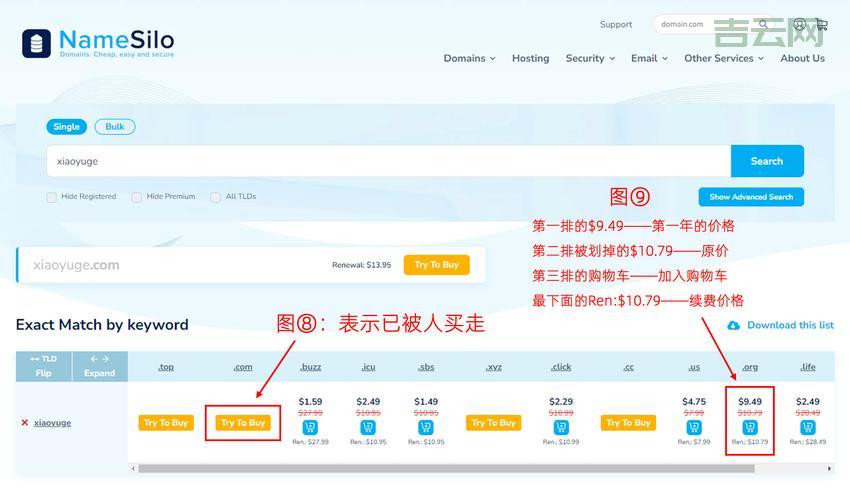Click the NameSilo logo icon
The image size is (850, 500).
click(37, 43)
